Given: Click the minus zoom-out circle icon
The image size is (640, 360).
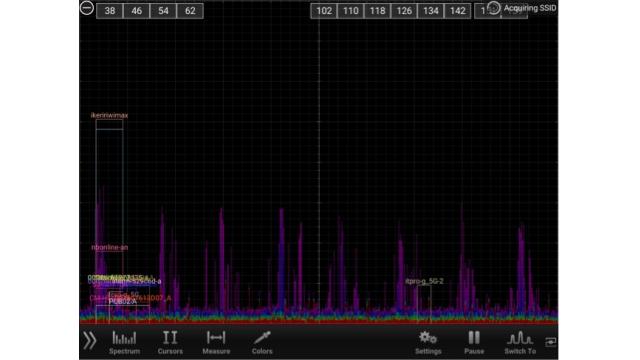Looking at the screenshot, I should click(87, 8).
